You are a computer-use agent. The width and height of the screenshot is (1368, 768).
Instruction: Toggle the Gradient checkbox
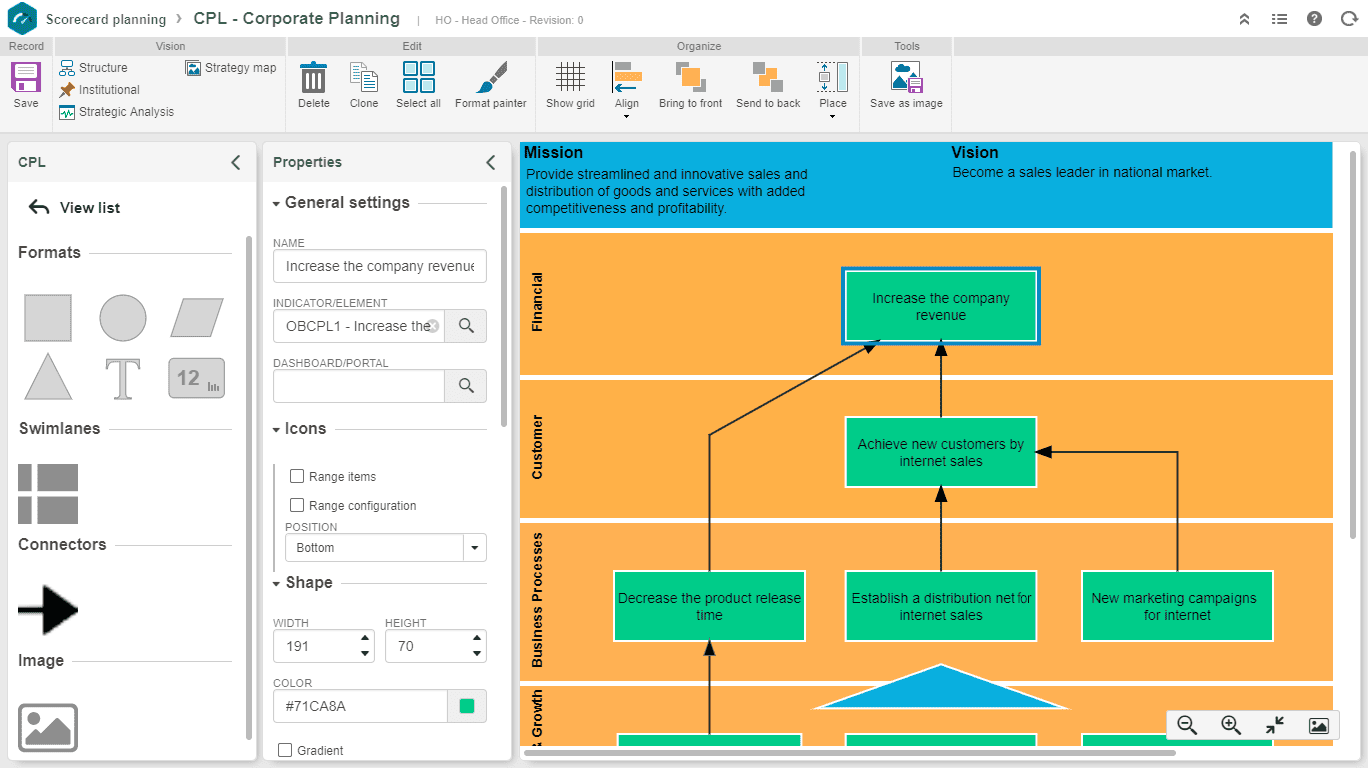[x=285, y=750]
